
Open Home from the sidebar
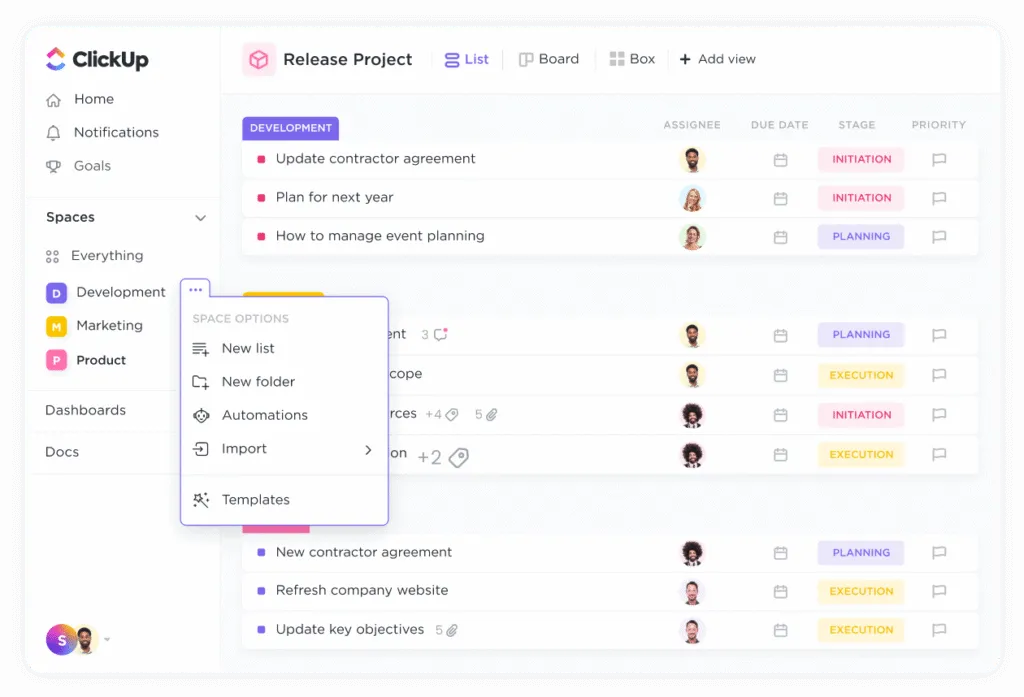pyautogui.click(x=80, y=99)
